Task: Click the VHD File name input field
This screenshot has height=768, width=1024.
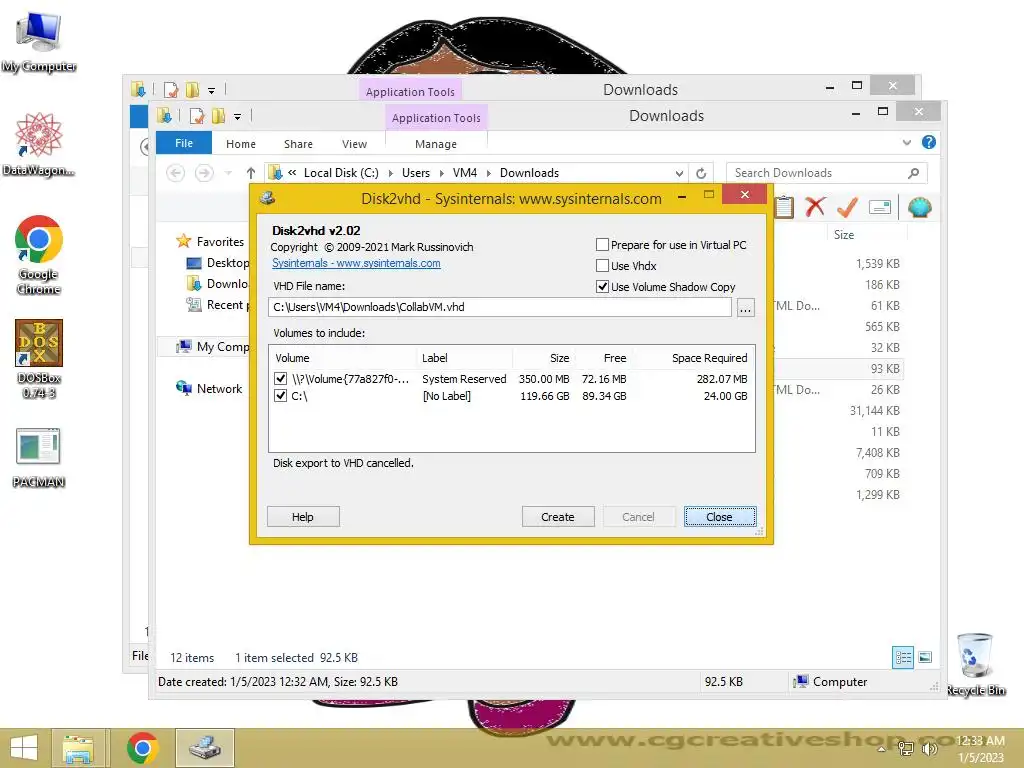Action: [x=500, y=307]
